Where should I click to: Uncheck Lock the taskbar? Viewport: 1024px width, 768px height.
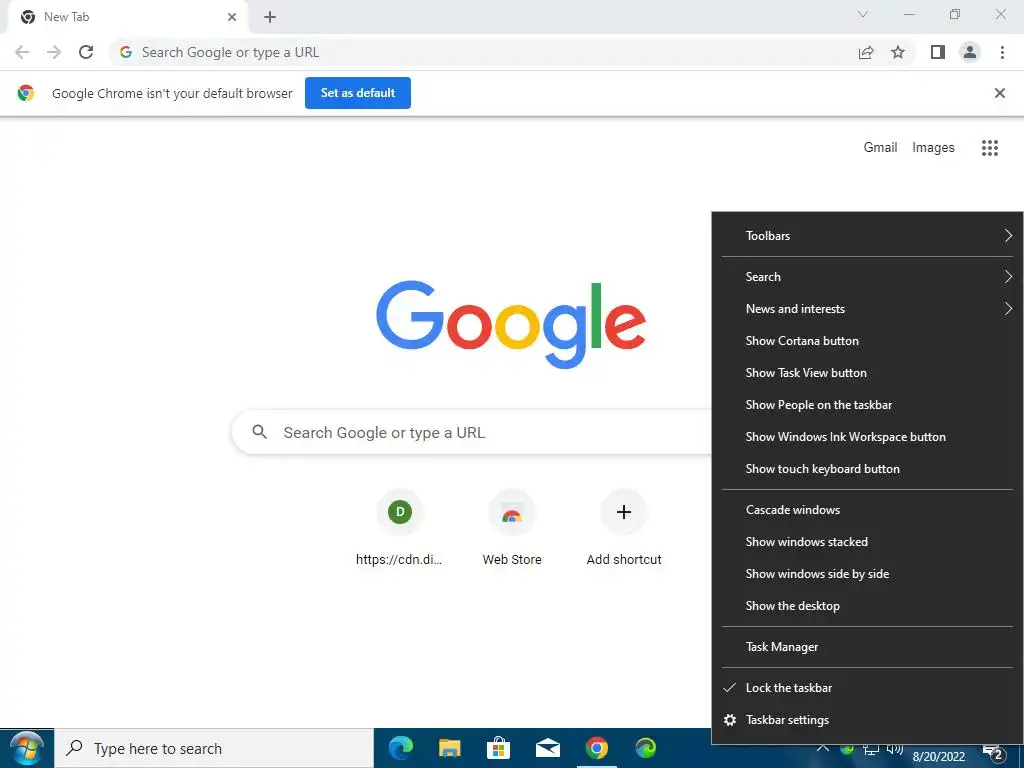tap(867, 688)
